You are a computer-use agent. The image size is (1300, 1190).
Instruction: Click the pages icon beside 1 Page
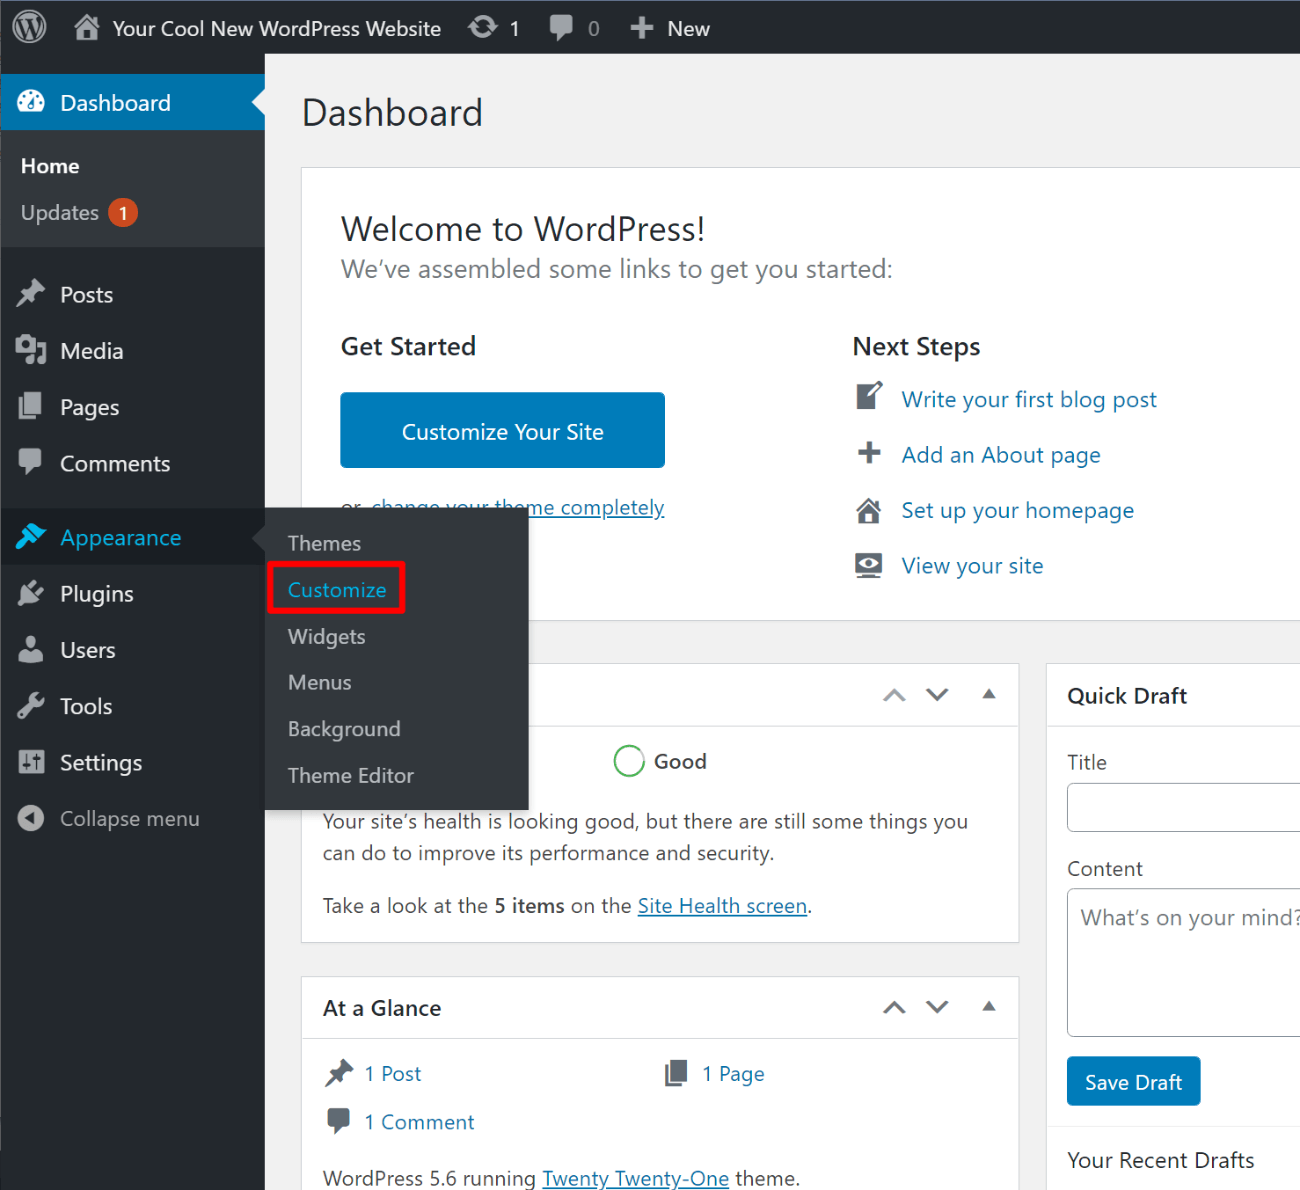click(677, 1073)
